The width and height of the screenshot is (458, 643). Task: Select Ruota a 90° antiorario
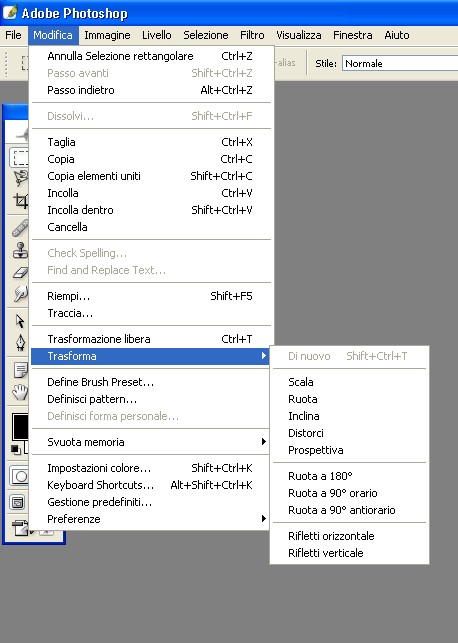[x=349, y=510]
